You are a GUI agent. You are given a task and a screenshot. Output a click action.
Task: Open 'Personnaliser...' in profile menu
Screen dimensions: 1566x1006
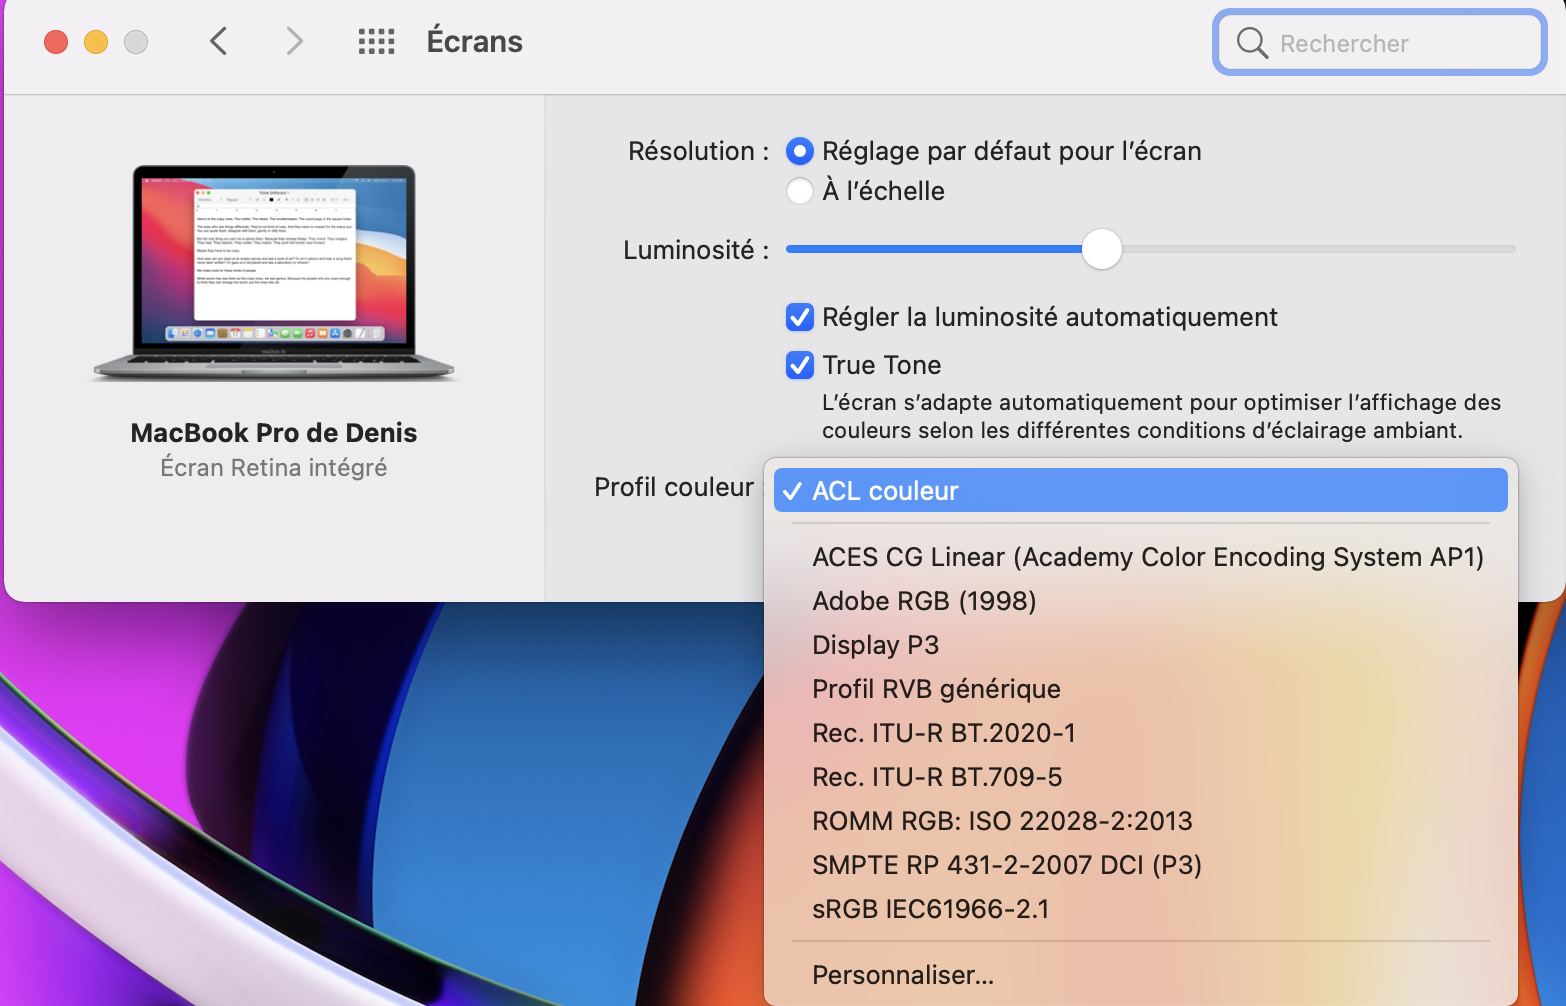pos(1141,975)
